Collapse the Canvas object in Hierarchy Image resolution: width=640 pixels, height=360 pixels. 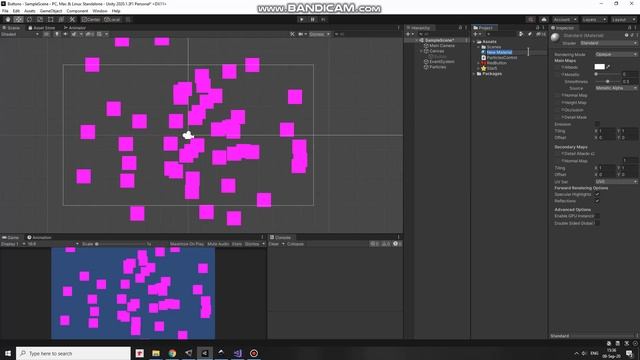(421, 51)
